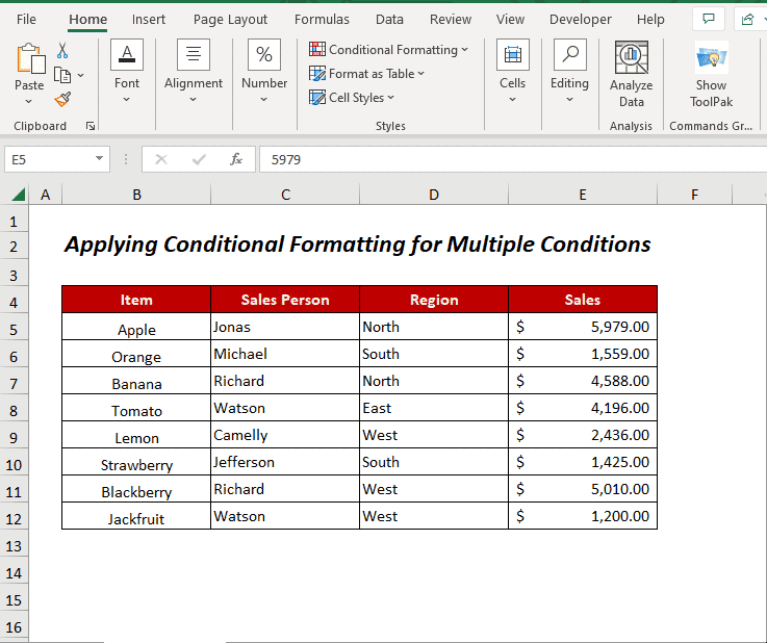
Task: Switch to the Review tab
Action: point(451,19)
